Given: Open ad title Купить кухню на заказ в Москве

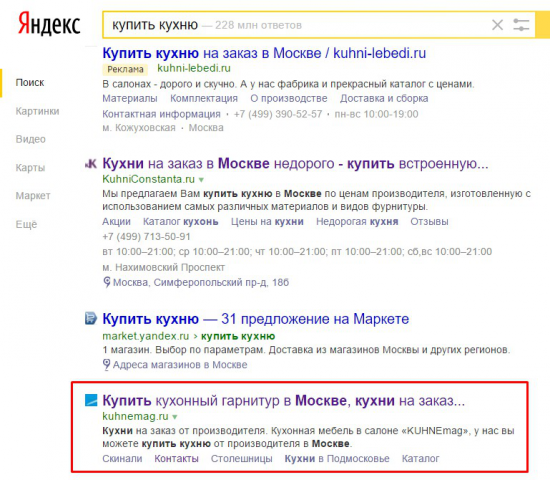Looking at the screenshot, I should pyautogui.click(x=264, y=53).
